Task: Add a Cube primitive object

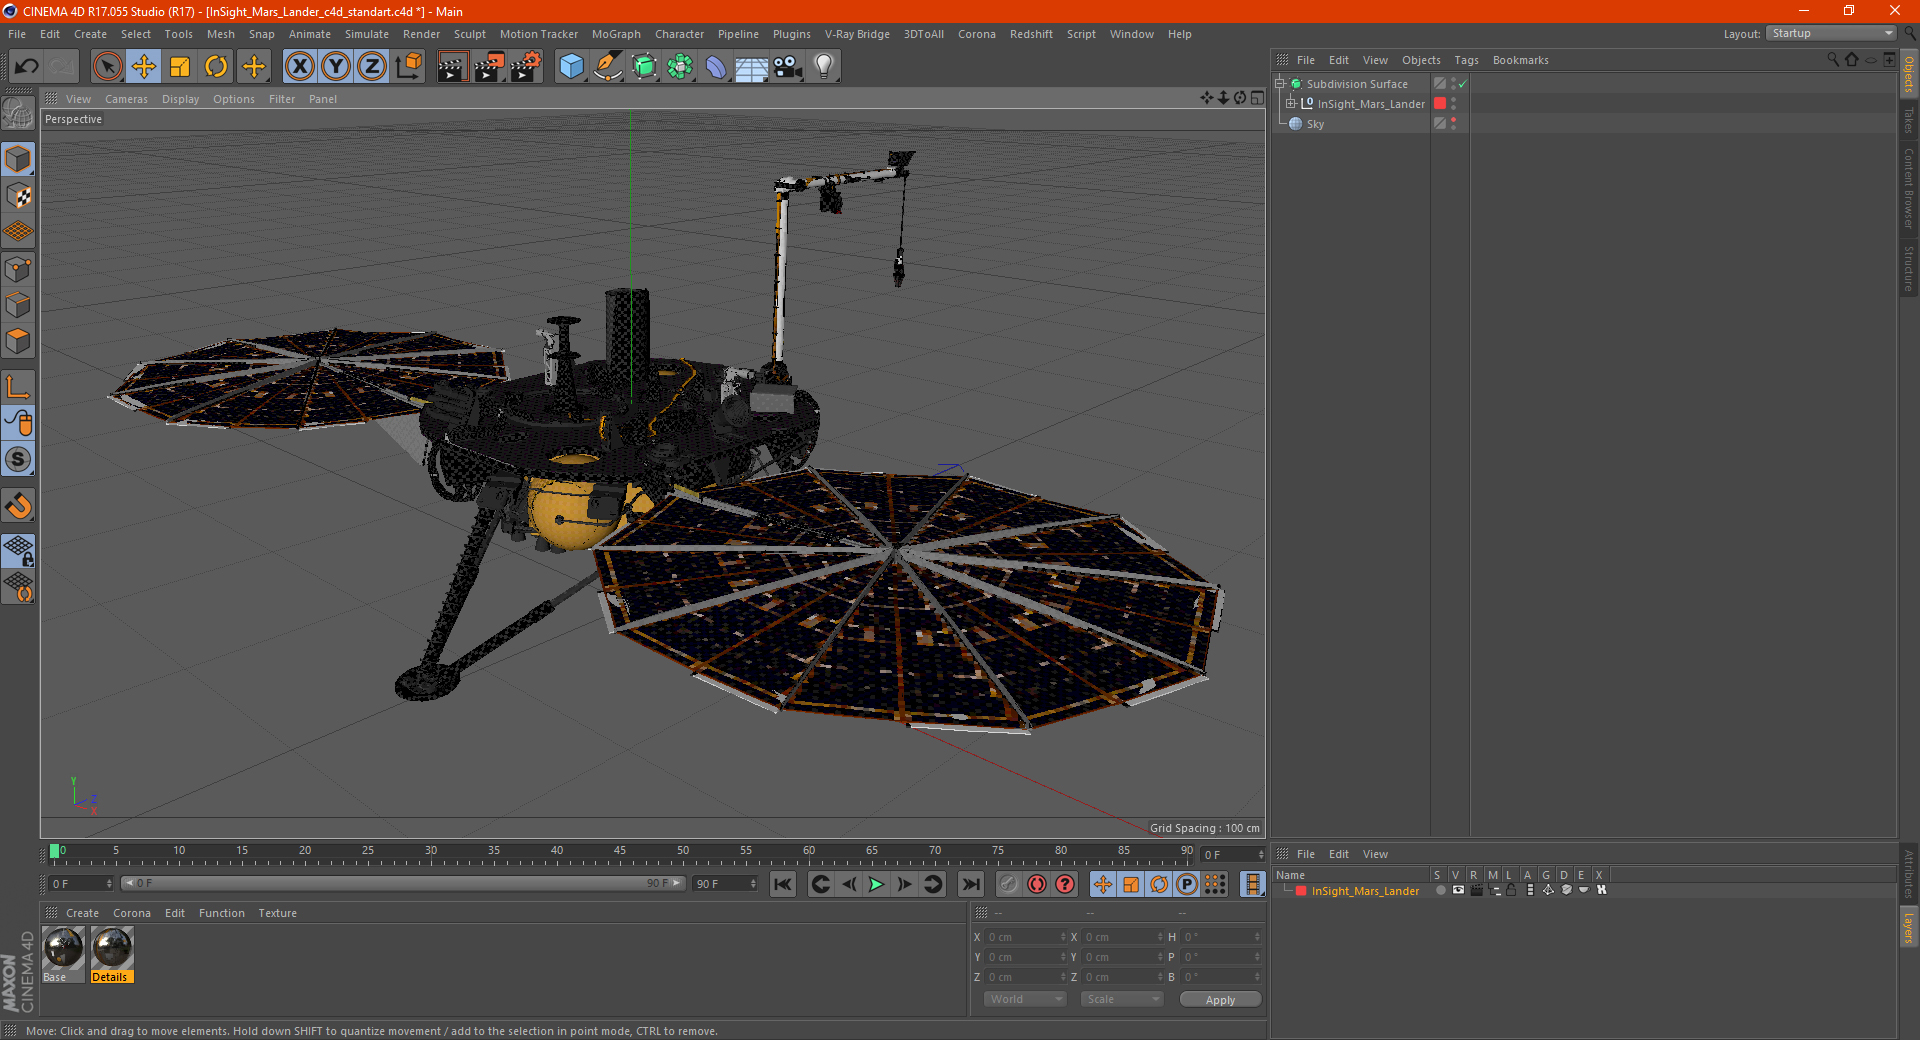Action: coord(571,67)
